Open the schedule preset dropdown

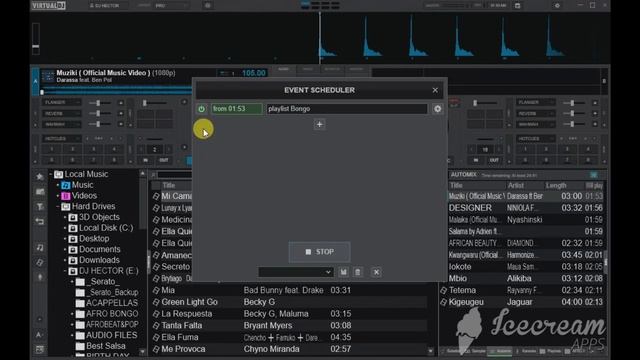pyautogui.click(x=296, y=272)
